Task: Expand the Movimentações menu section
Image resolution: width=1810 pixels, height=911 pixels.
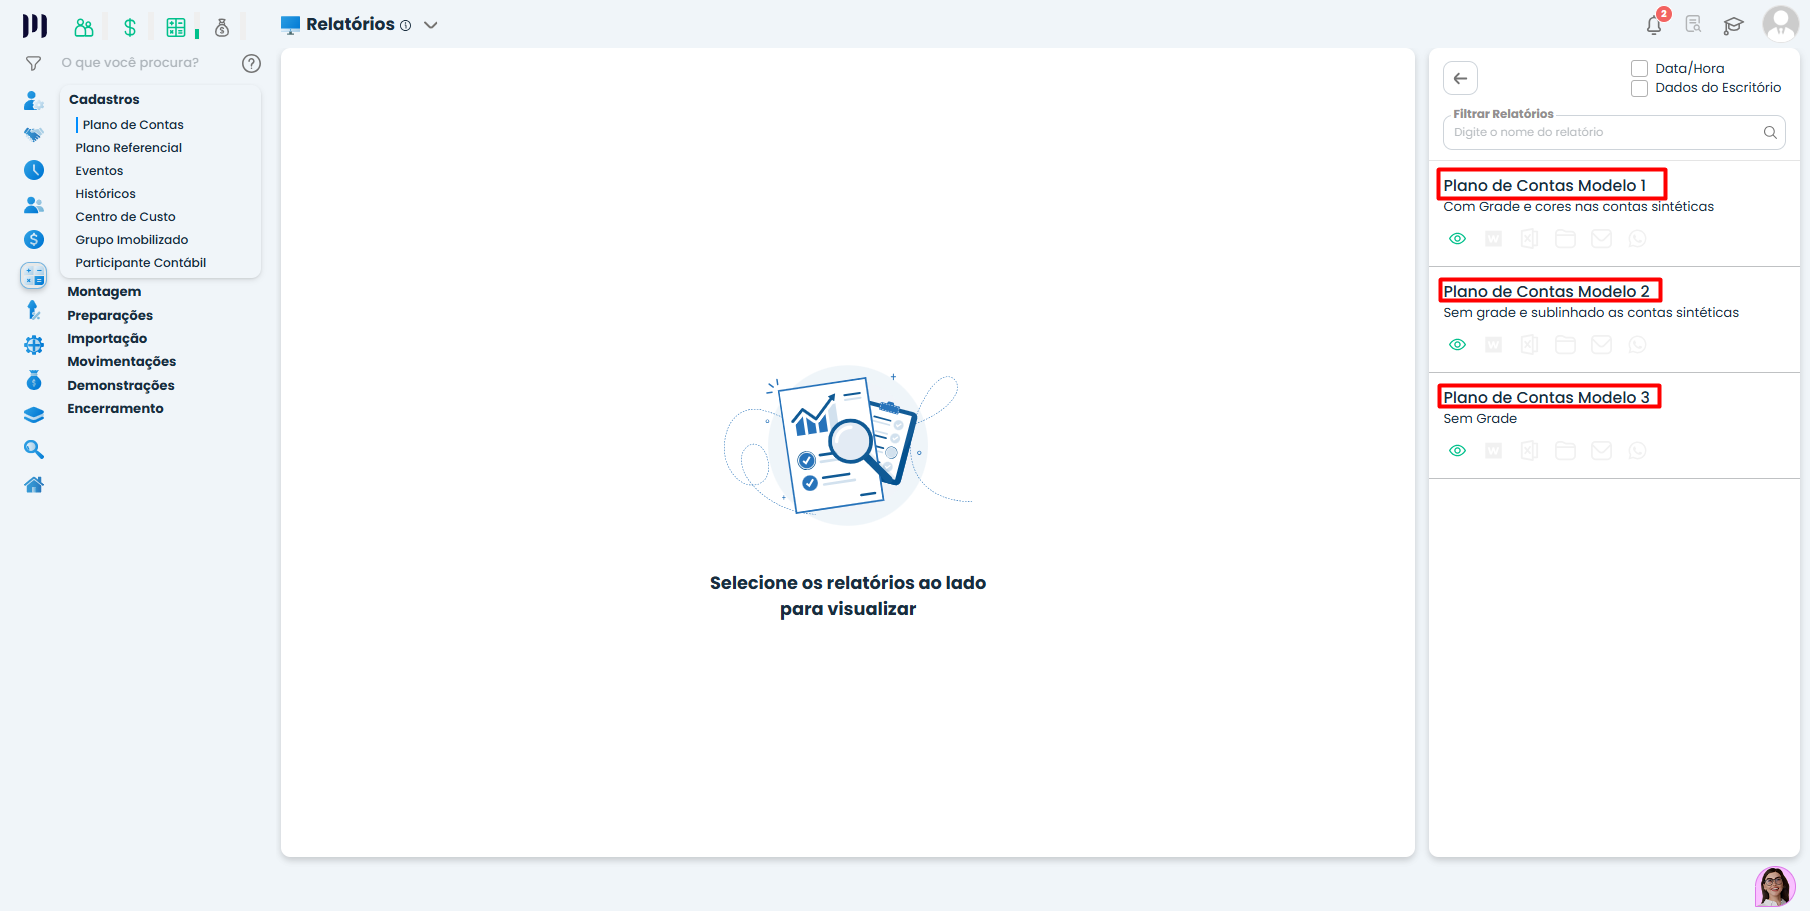Action: [122, 362]
